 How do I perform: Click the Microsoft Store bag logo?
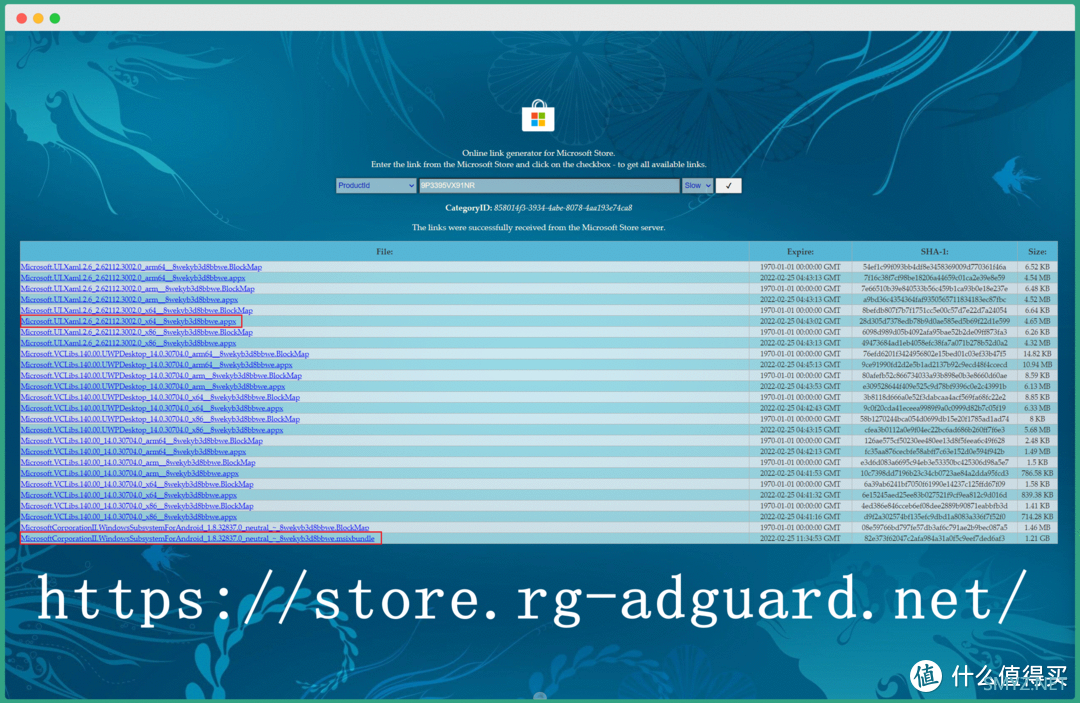click(538, 116)
